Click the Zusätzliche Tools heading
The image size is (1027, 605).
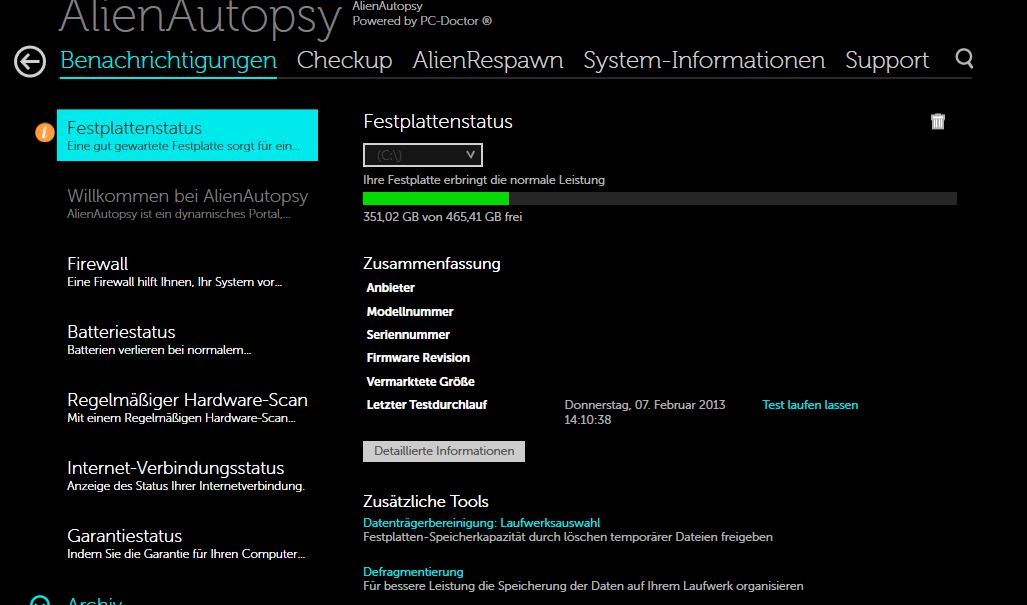coord(426,502)
